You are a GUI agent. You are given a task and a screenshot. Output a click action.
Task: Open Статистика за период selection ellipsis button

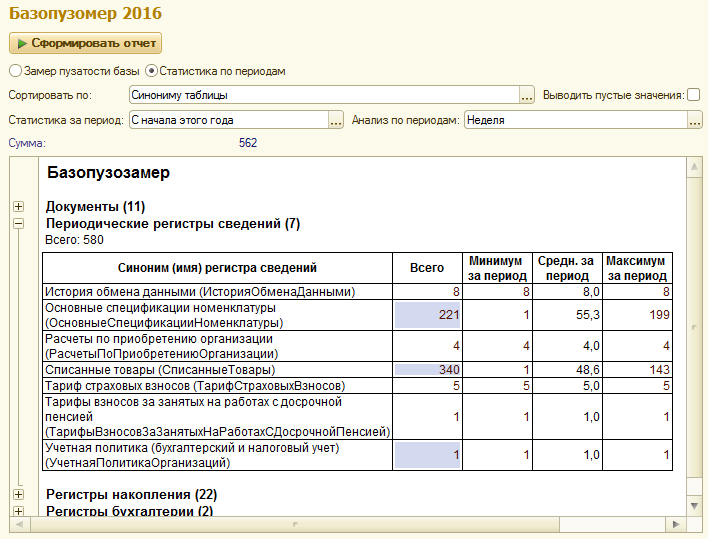pos(336,120)
